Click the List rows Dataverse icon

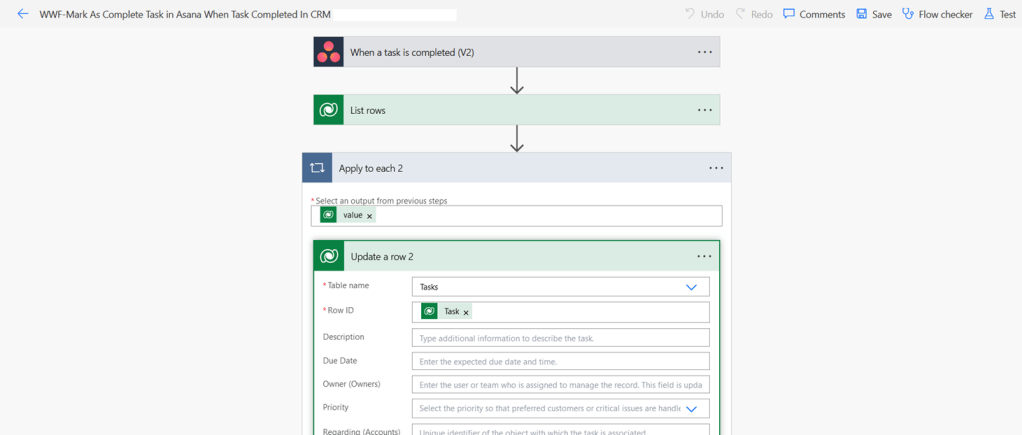[x=328, y=110]
